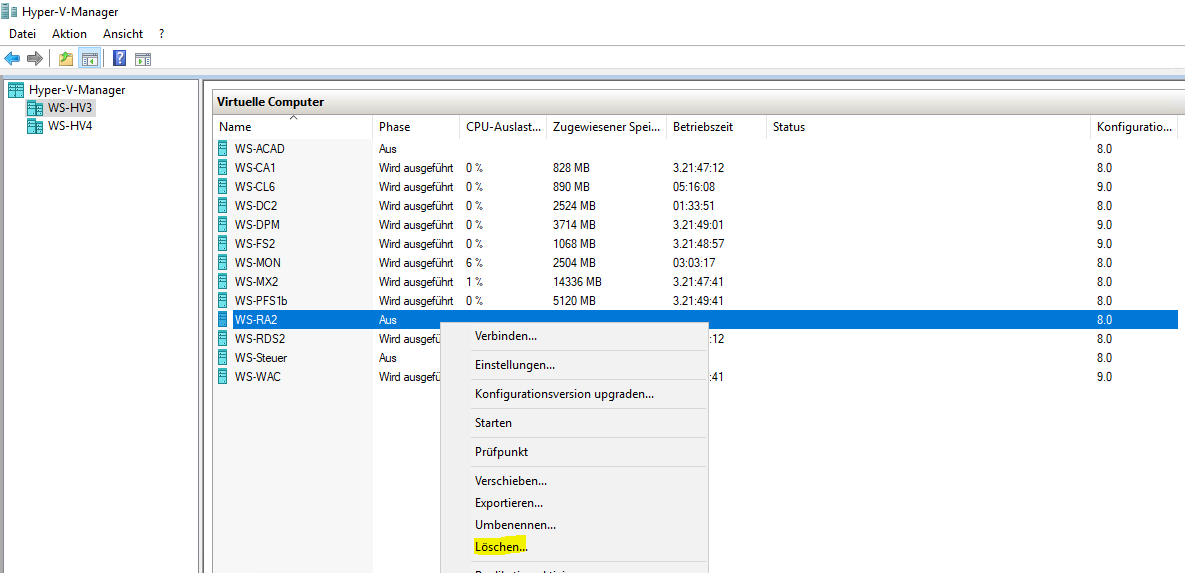Click the VM icon beside WS-FS2
The width and height of the screenshot is (1185, 573).
[223, 243]
